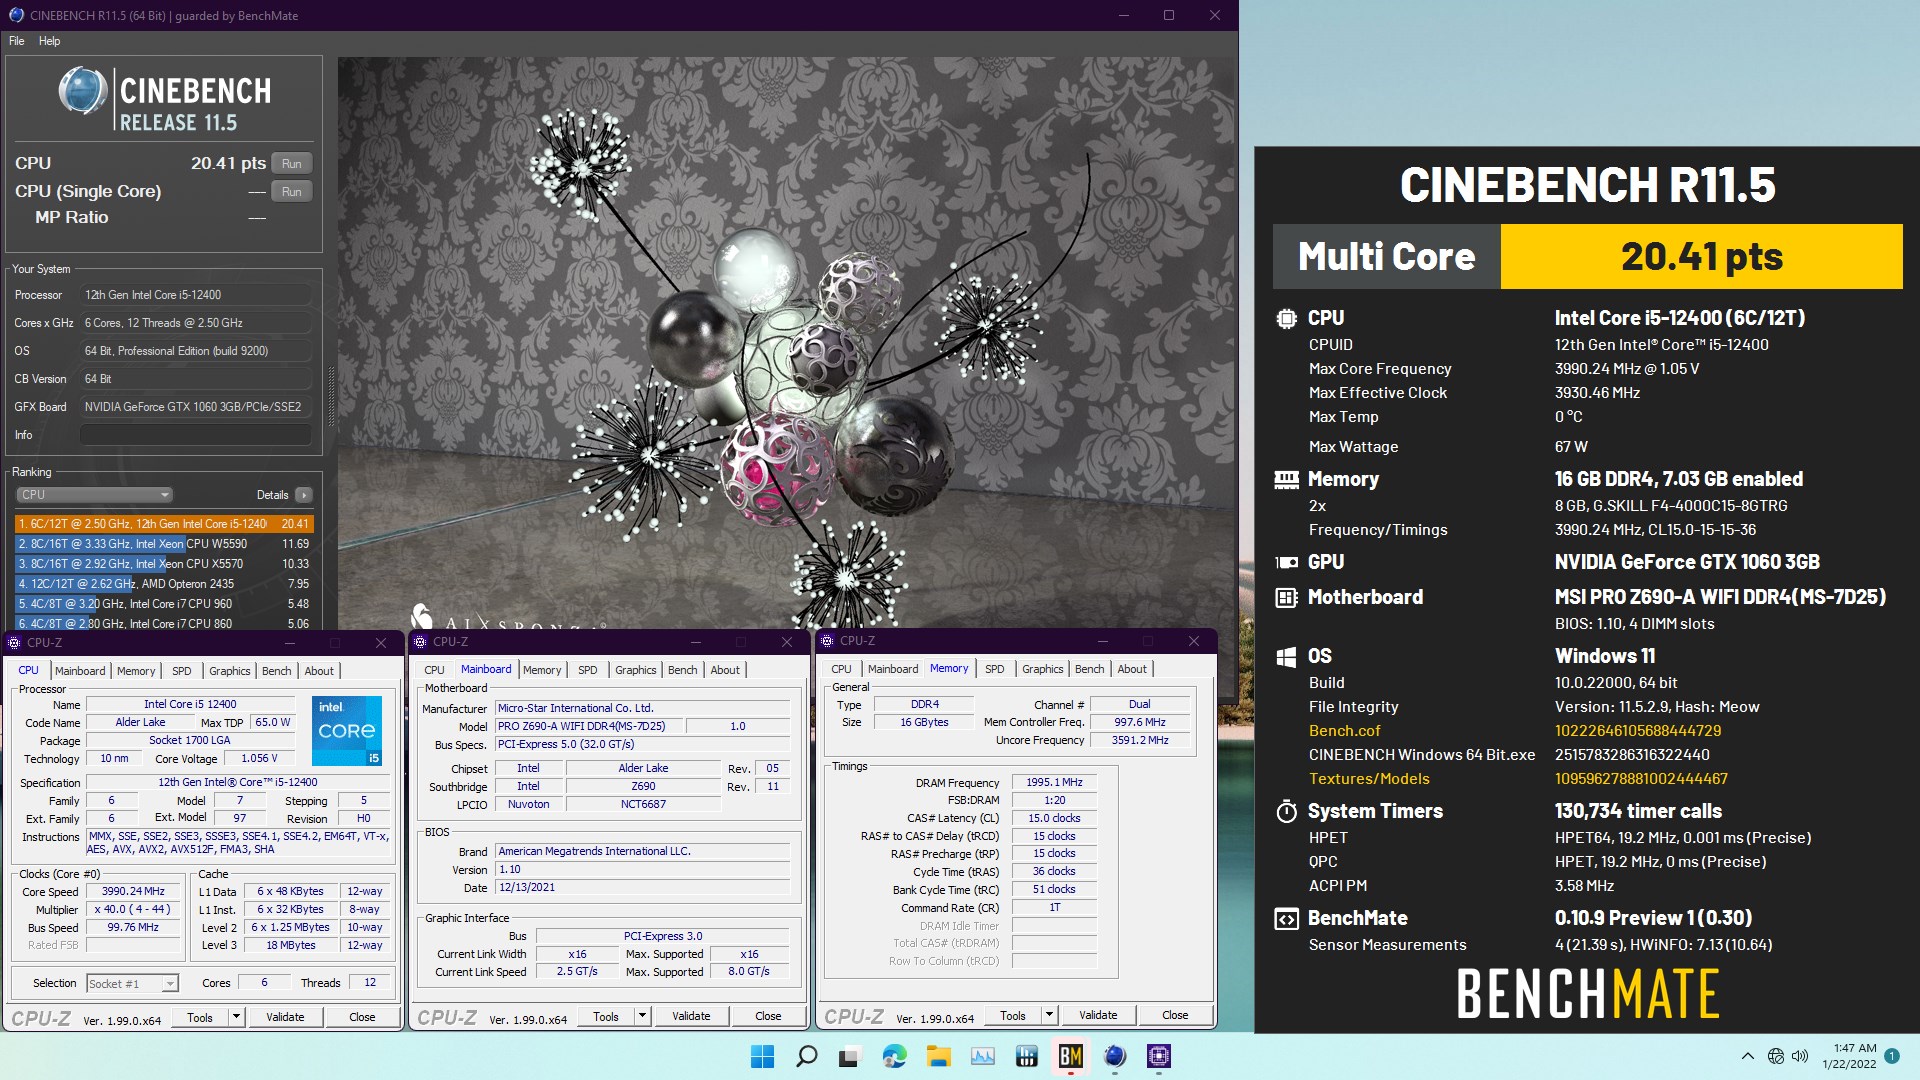Click DRAM Frequency value 1995.1 MHz

click(x=1054, y=782)
